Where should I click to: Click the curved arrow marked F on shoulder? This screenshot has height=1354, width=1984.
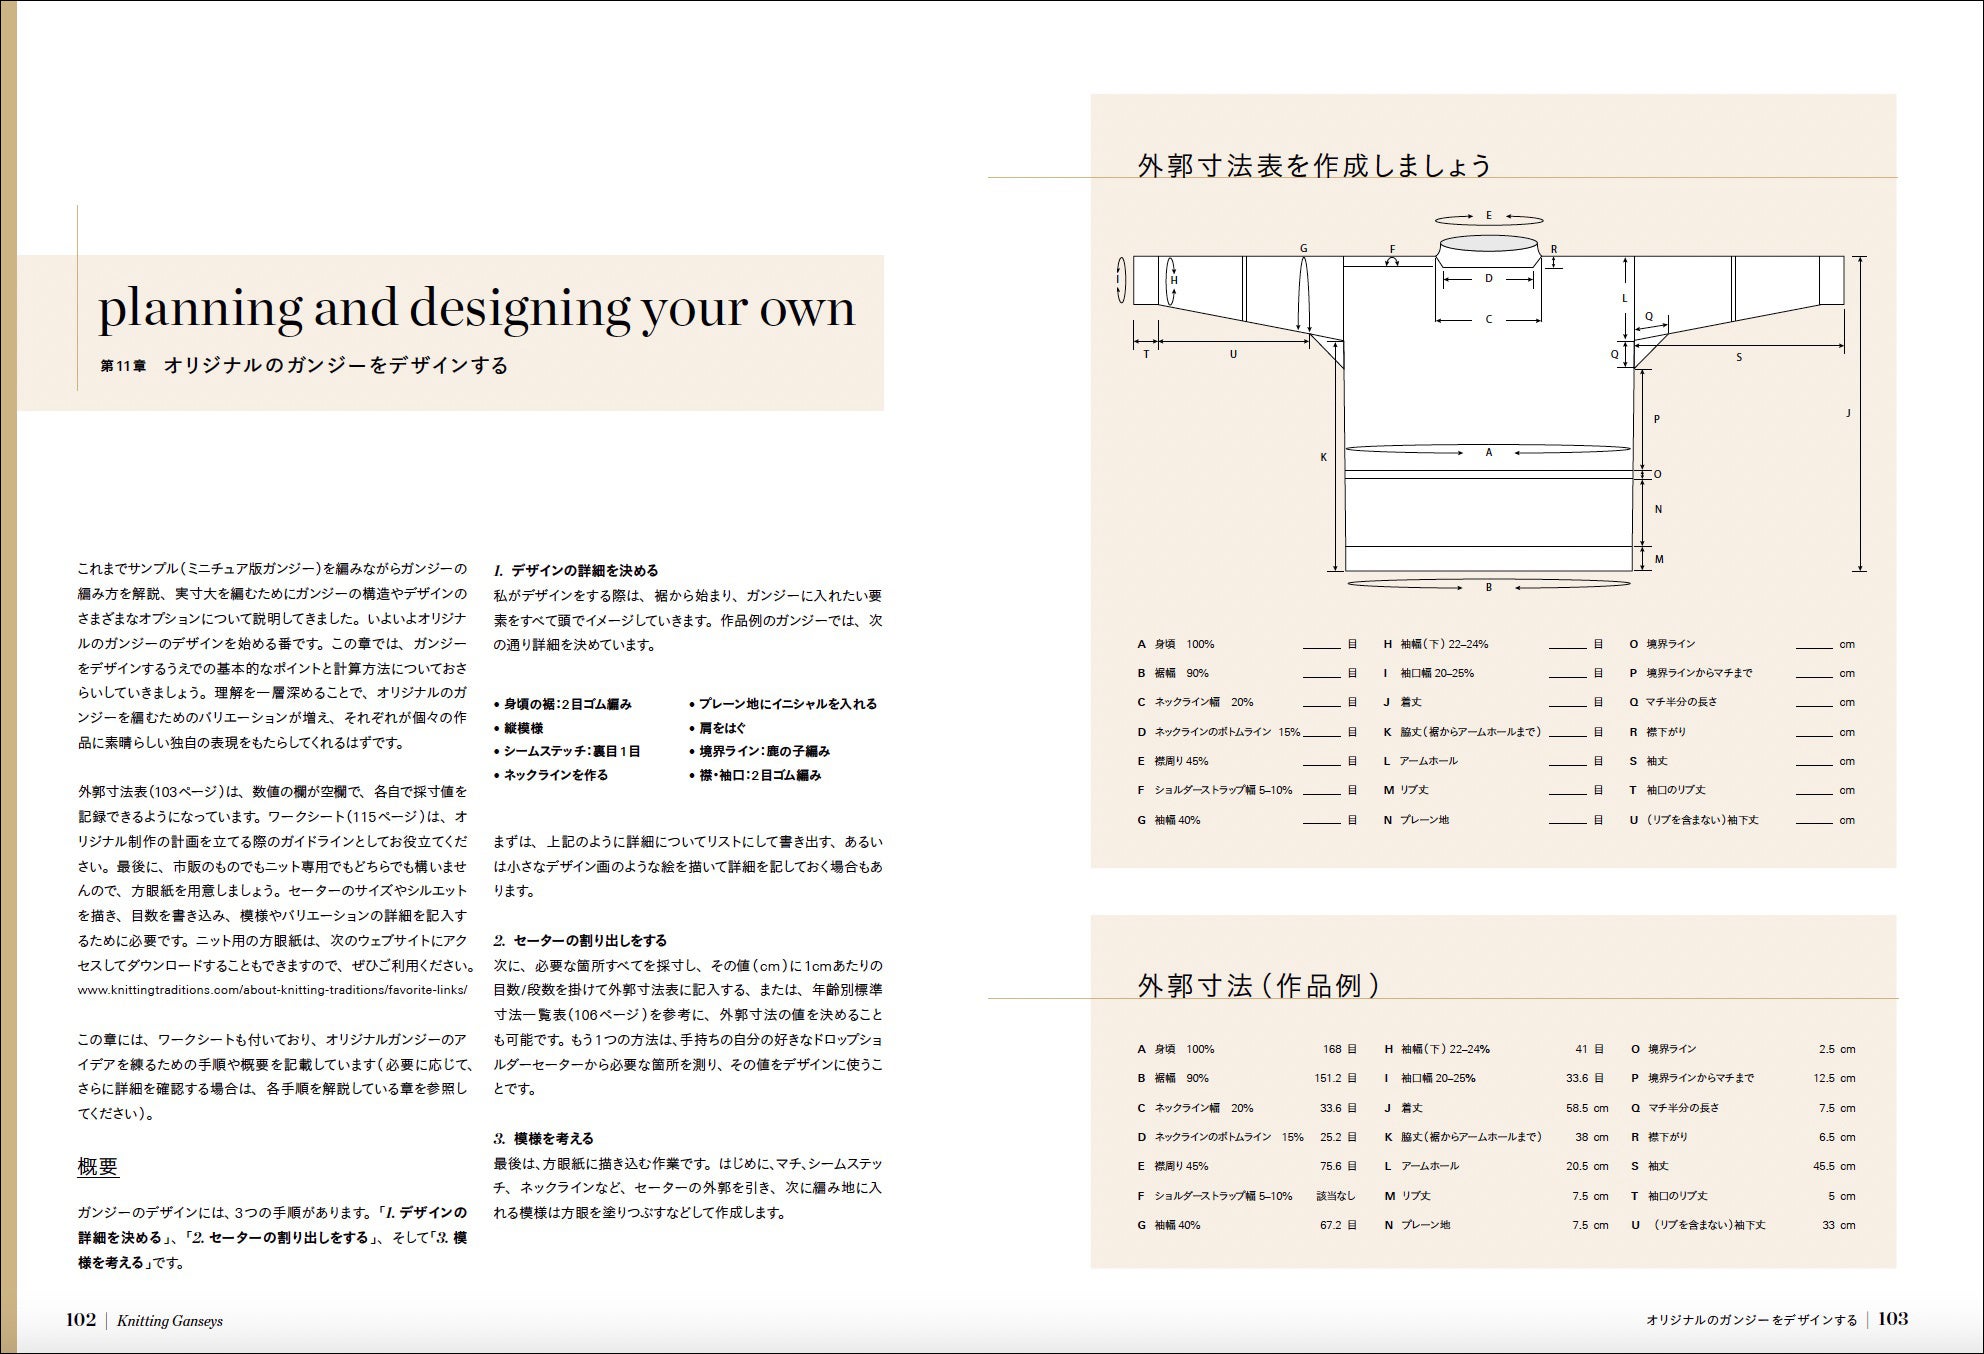click(x=1391, y=259)
